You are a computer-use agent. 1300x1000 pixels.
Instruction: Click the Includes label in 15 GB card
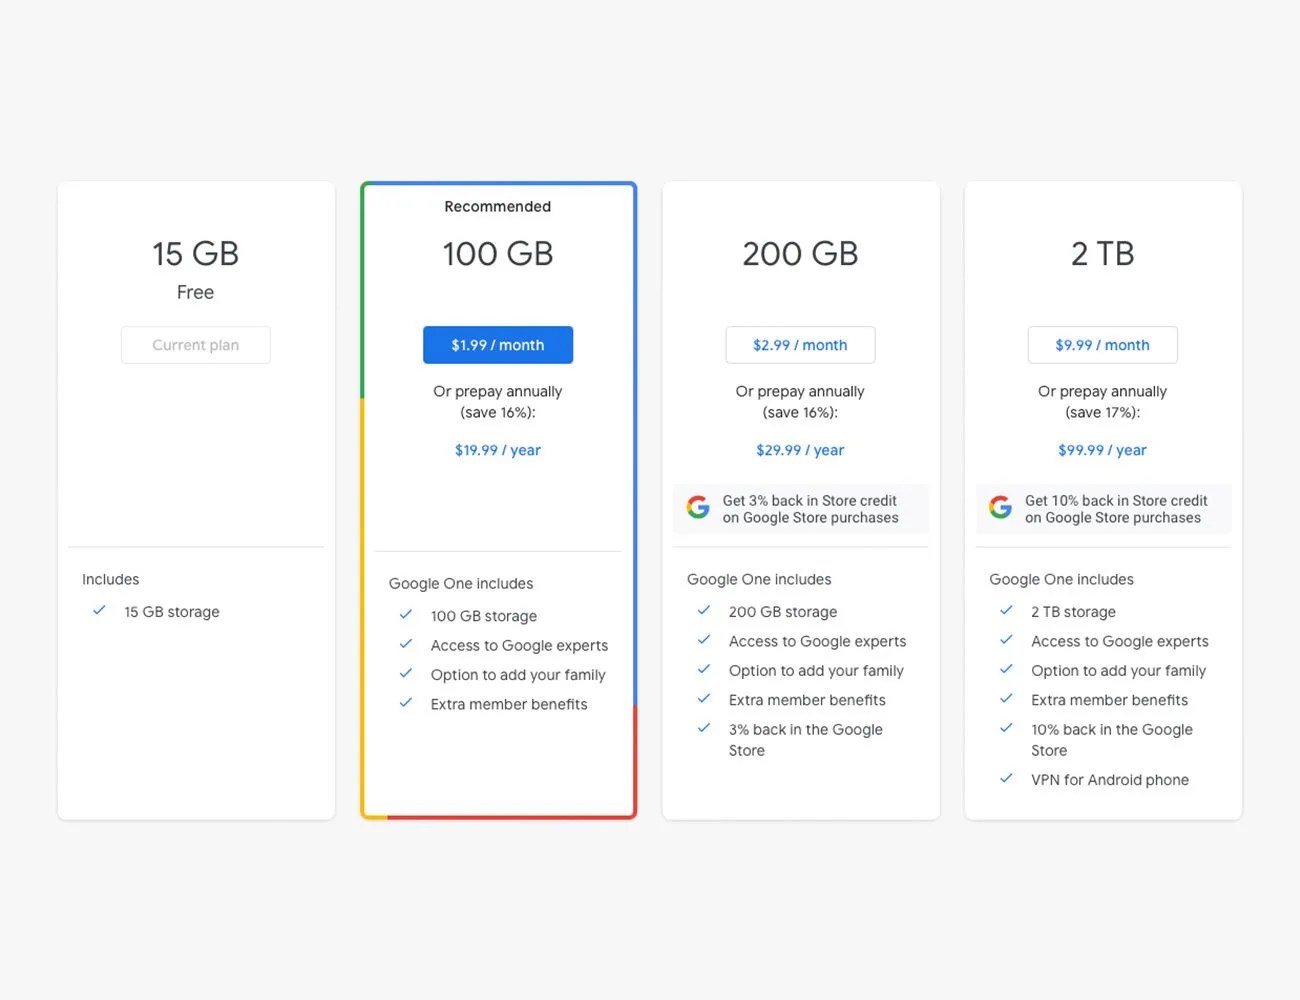point(111,579)
